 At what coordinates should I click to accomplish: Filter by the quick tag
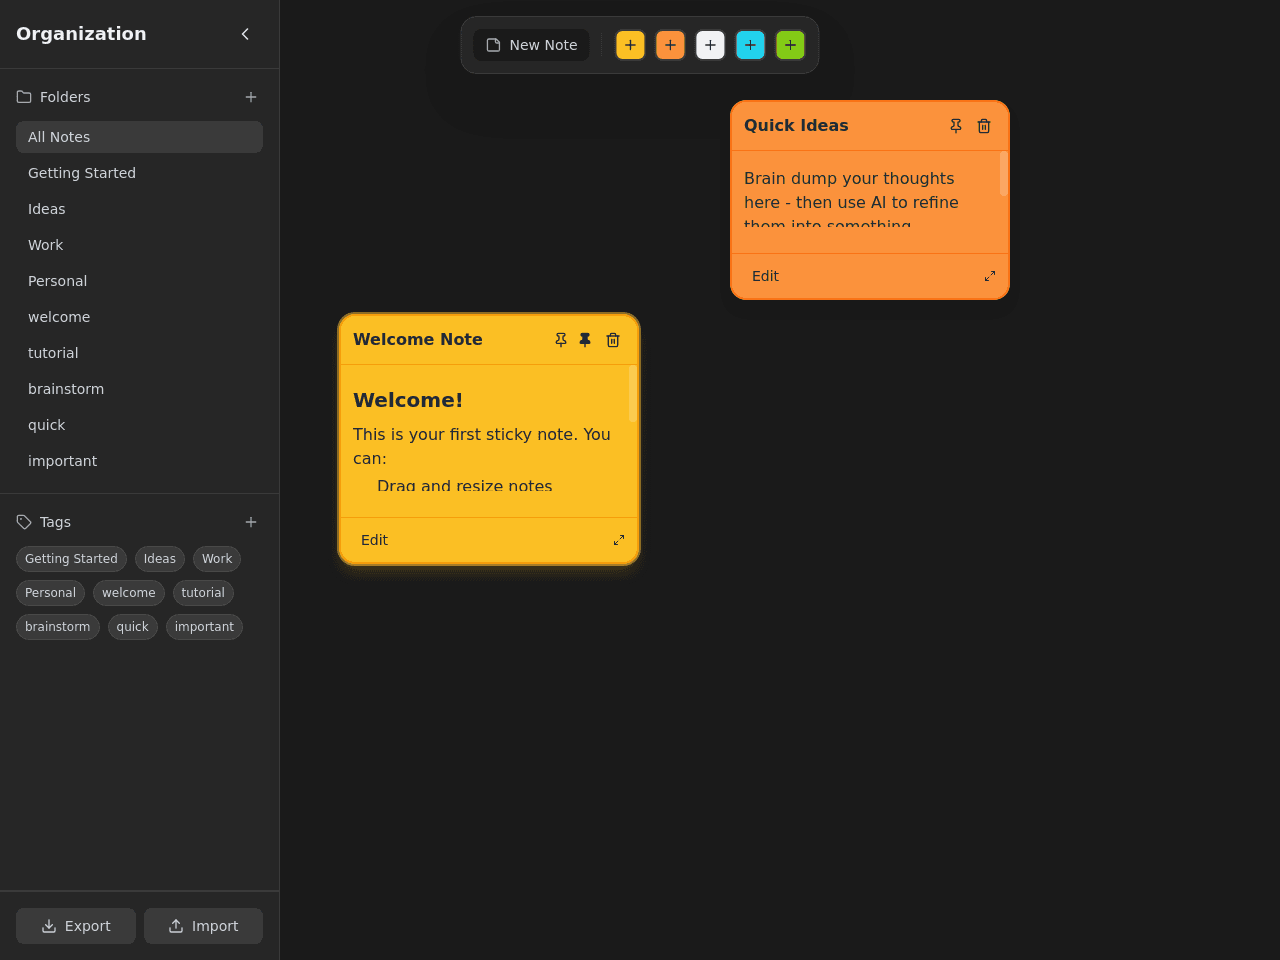click(133, 627)
